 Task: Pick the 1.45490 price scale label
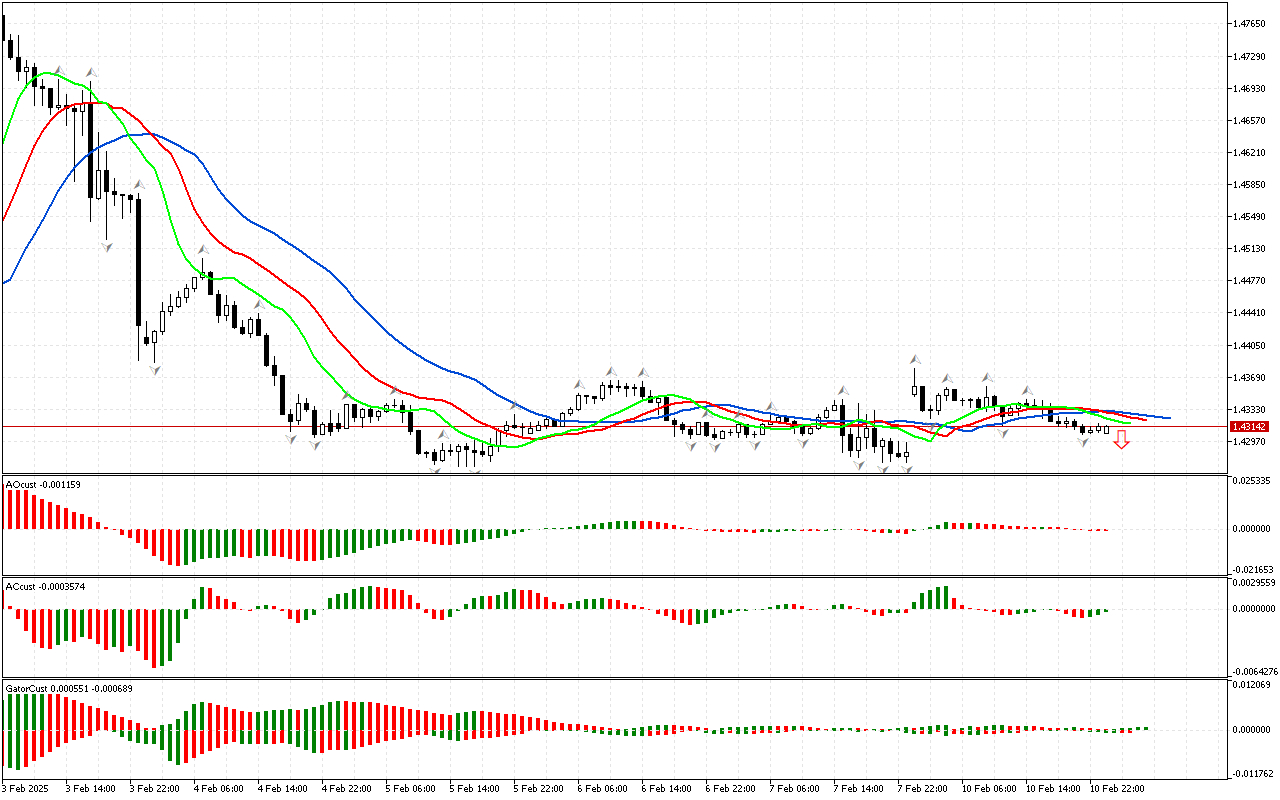coord(1250,216)
